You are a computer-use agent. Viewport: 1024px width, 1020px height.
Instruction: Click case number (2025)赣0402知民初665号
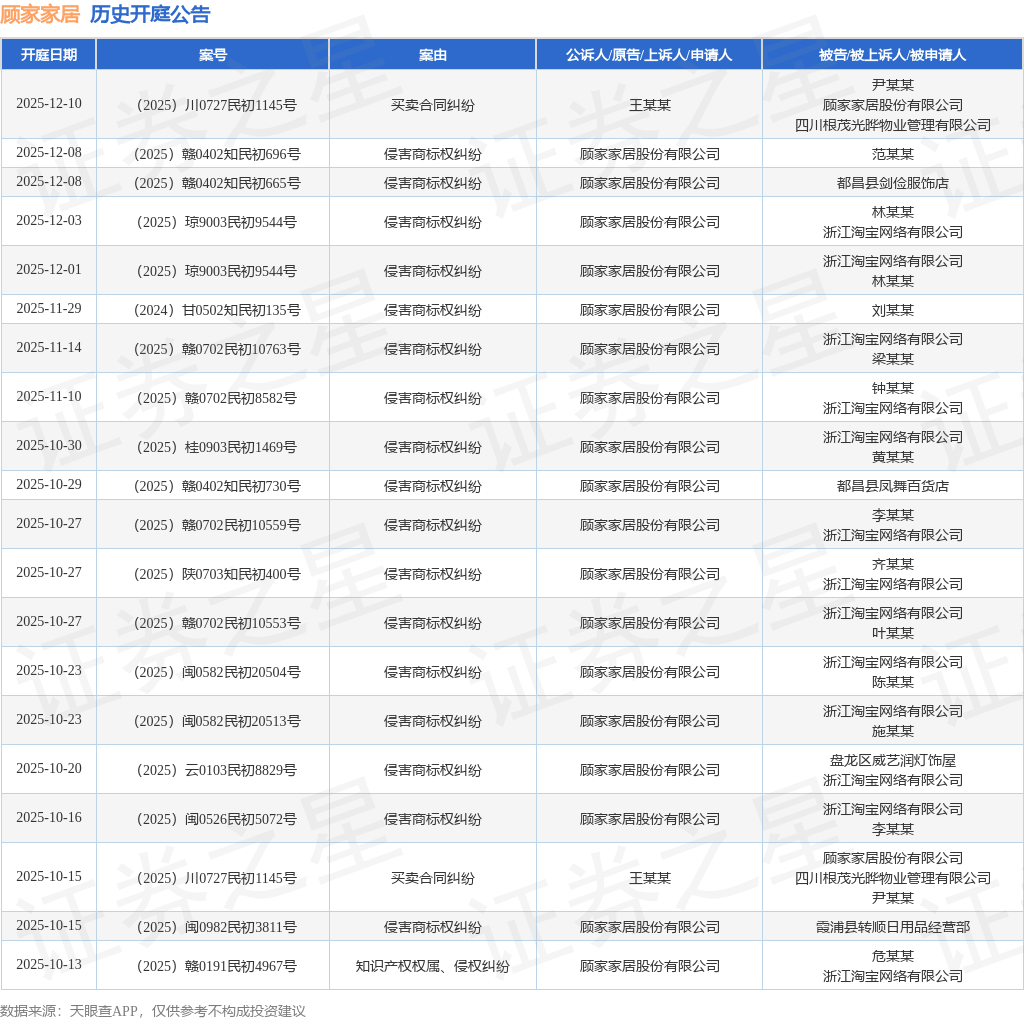click(x=217, y=183)
